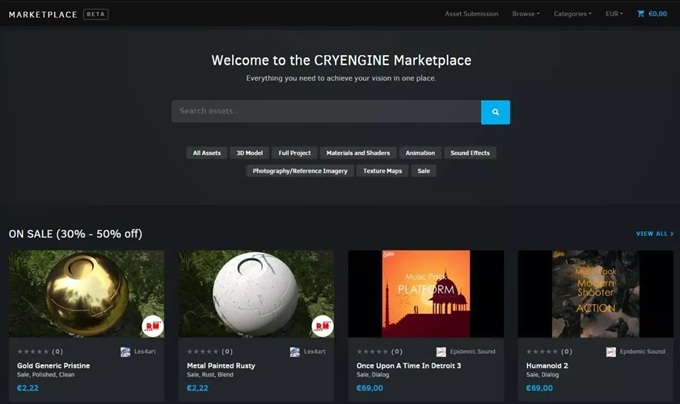
Task: Click Epidemic Sound avatar on Detroit 3 card
Action: point(441,352)
